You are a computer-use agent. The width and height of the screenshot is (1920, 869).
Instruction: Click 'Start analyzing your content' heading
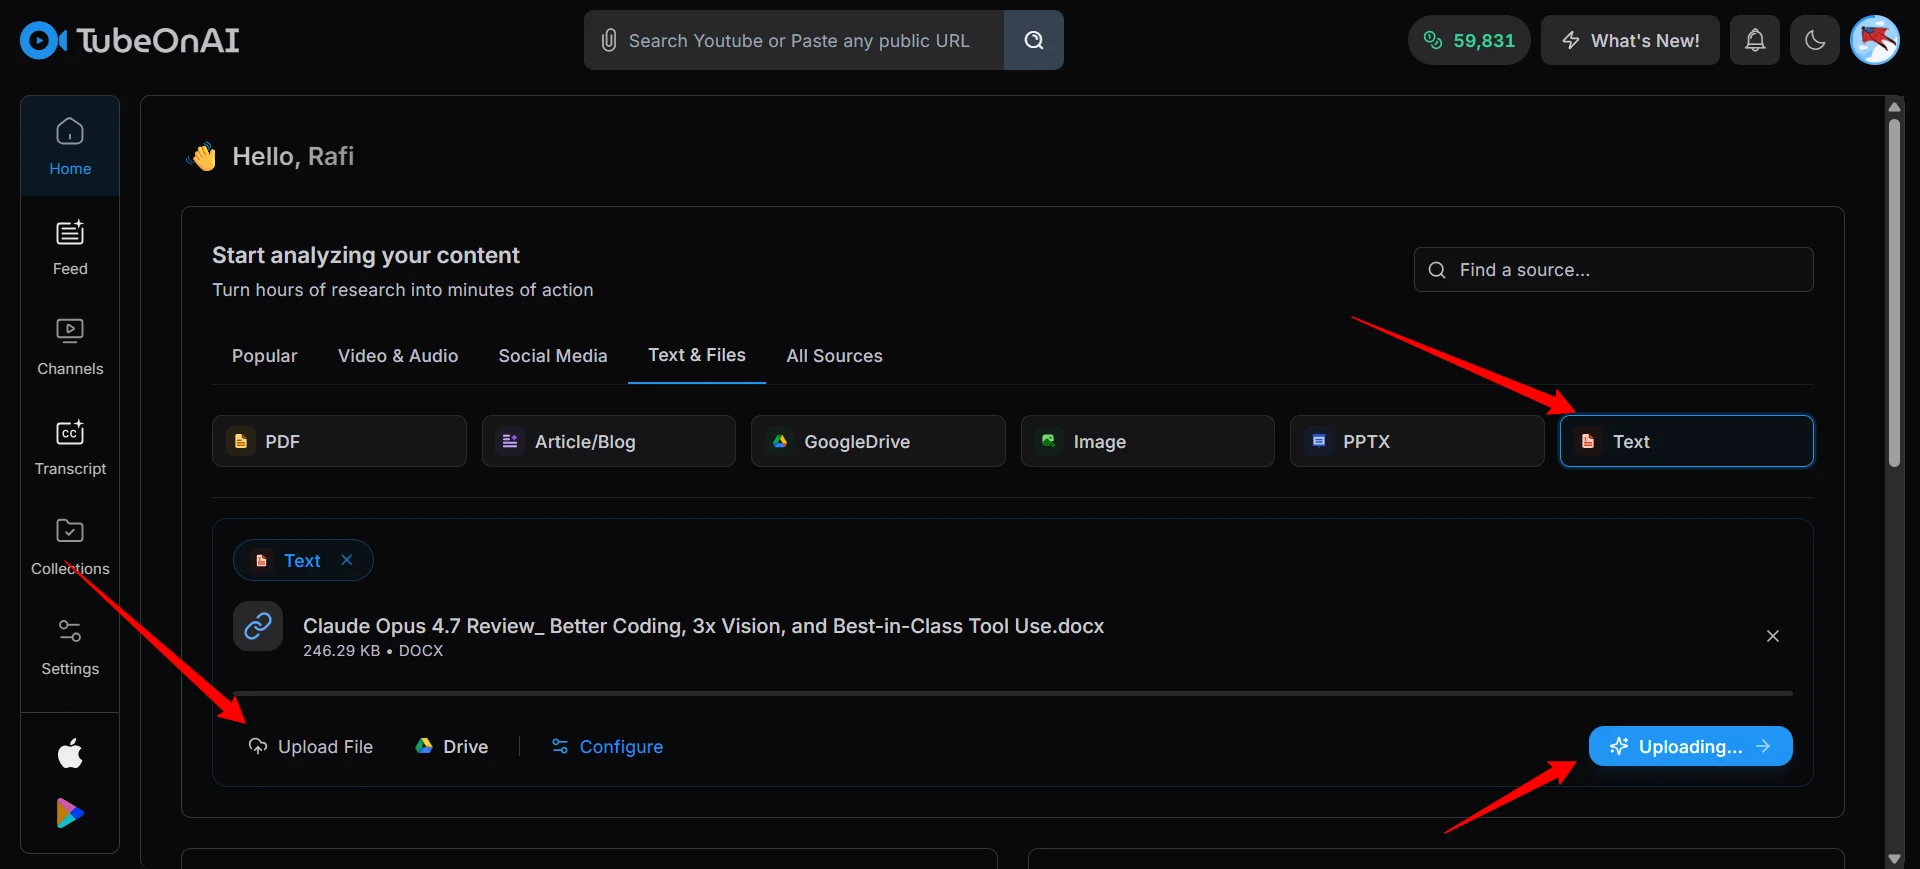[366, 255]
